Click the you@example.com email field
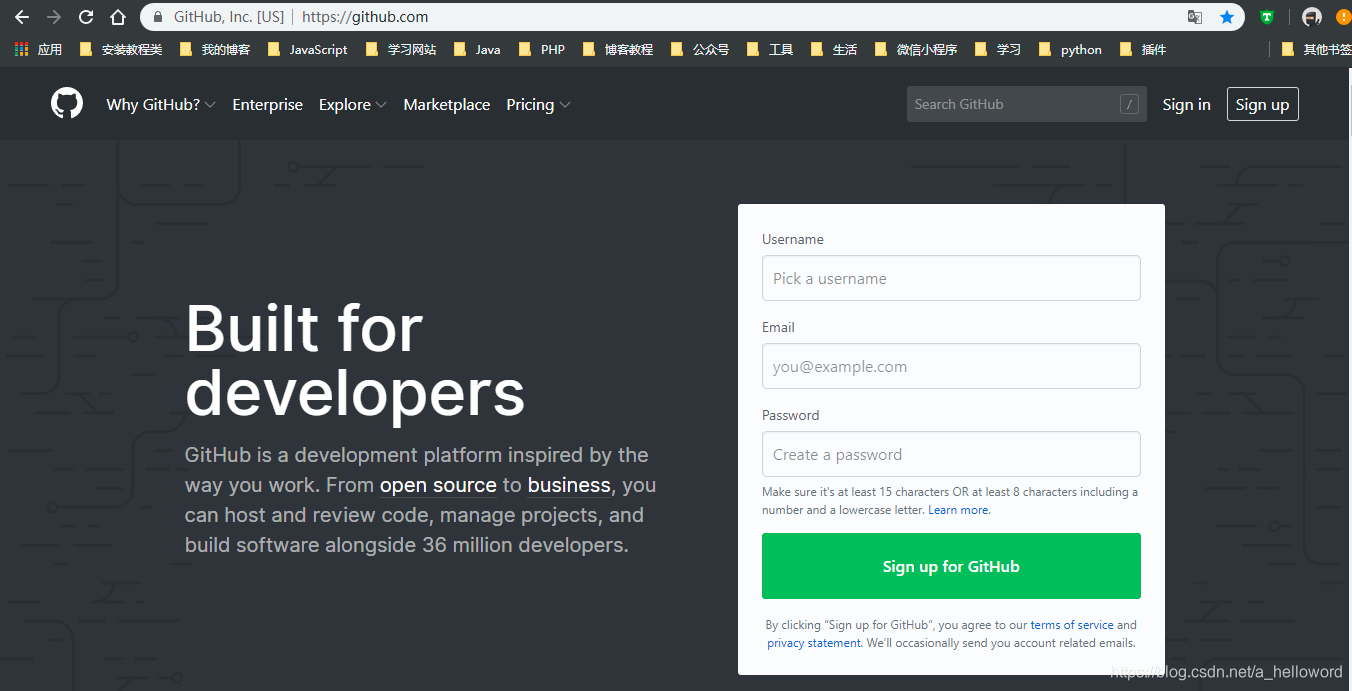Viewport: 1352px width, 691px height. 951,366
